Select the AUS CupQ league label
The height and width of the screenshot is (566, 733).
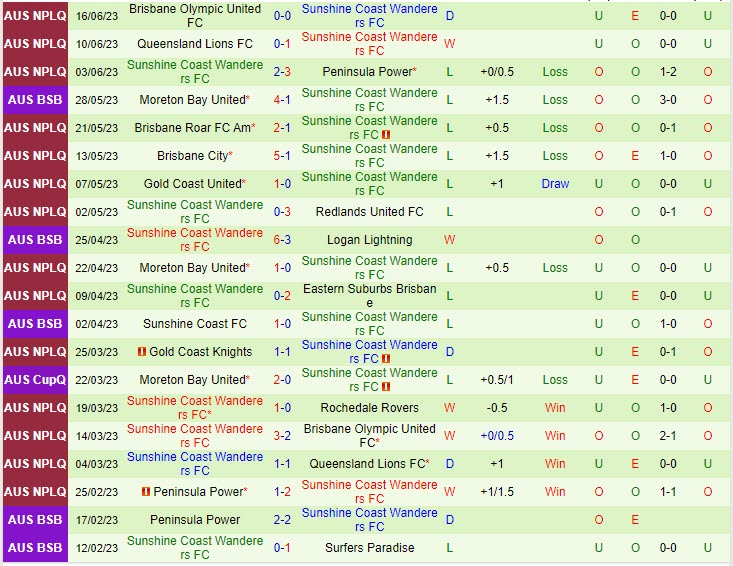tap(35, 380)
